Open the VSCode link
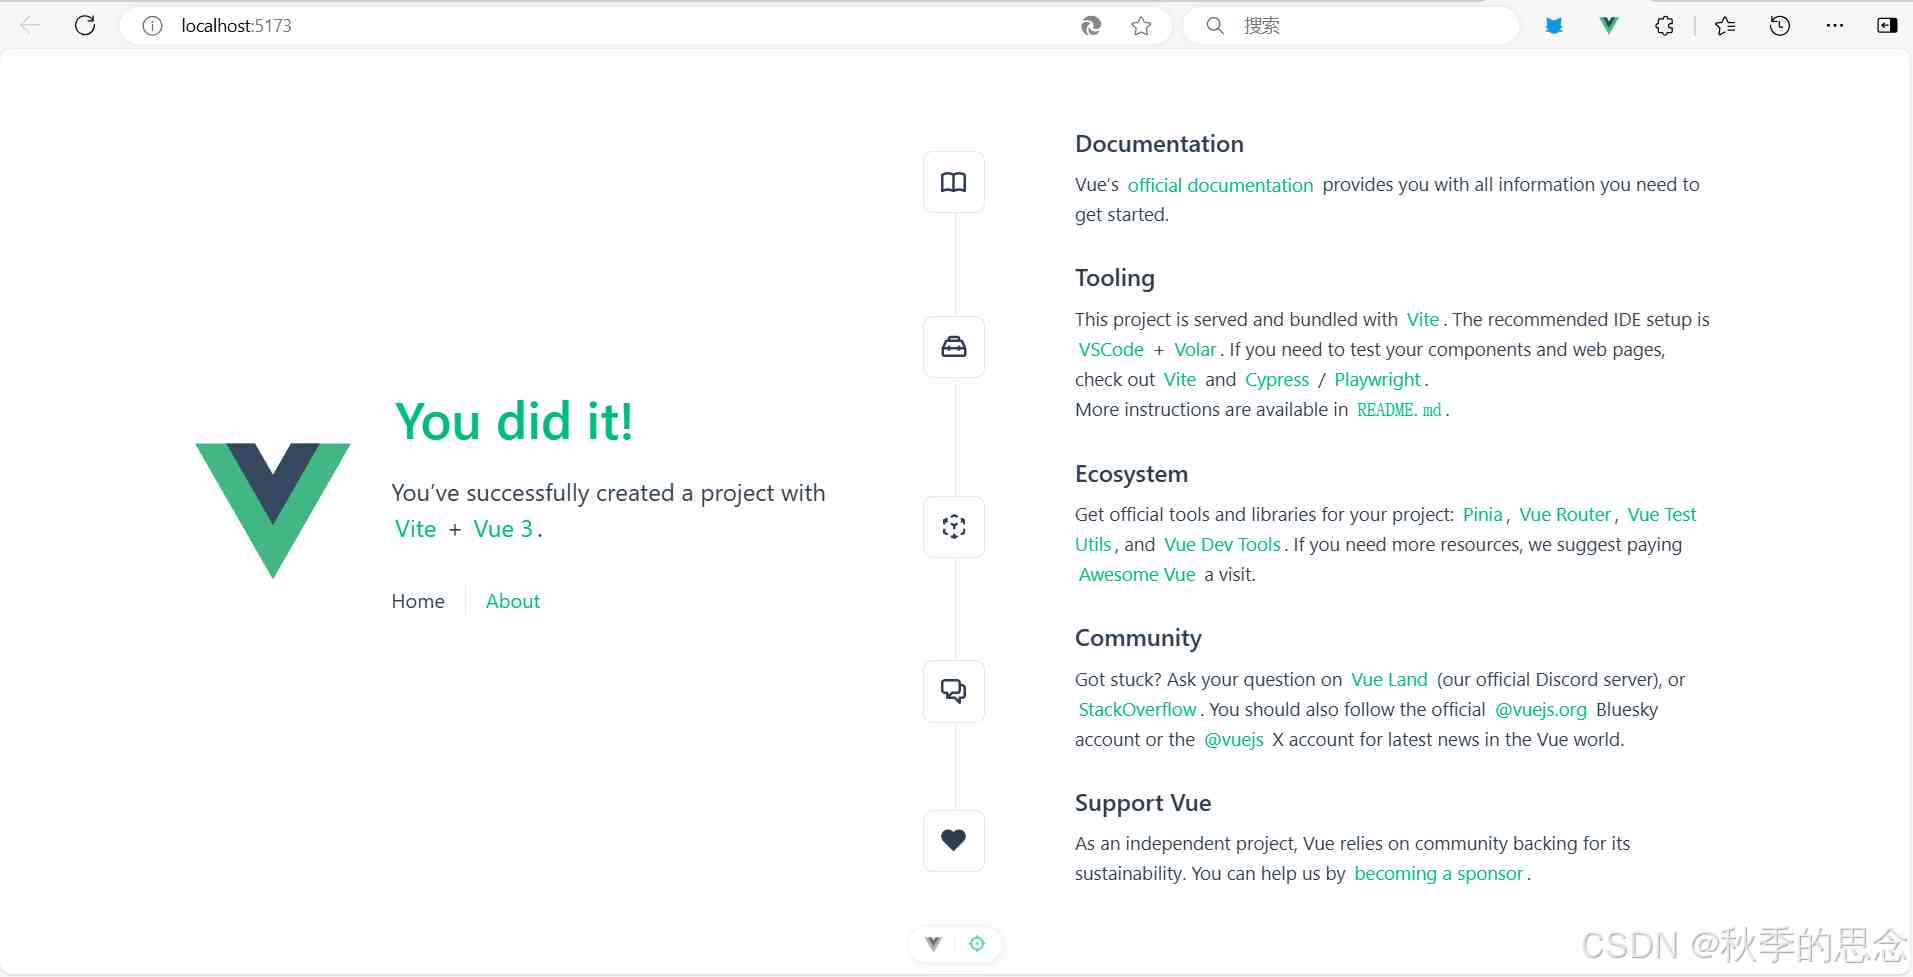This screenshot has width=1913, height=977. (x=1110, y=350)
